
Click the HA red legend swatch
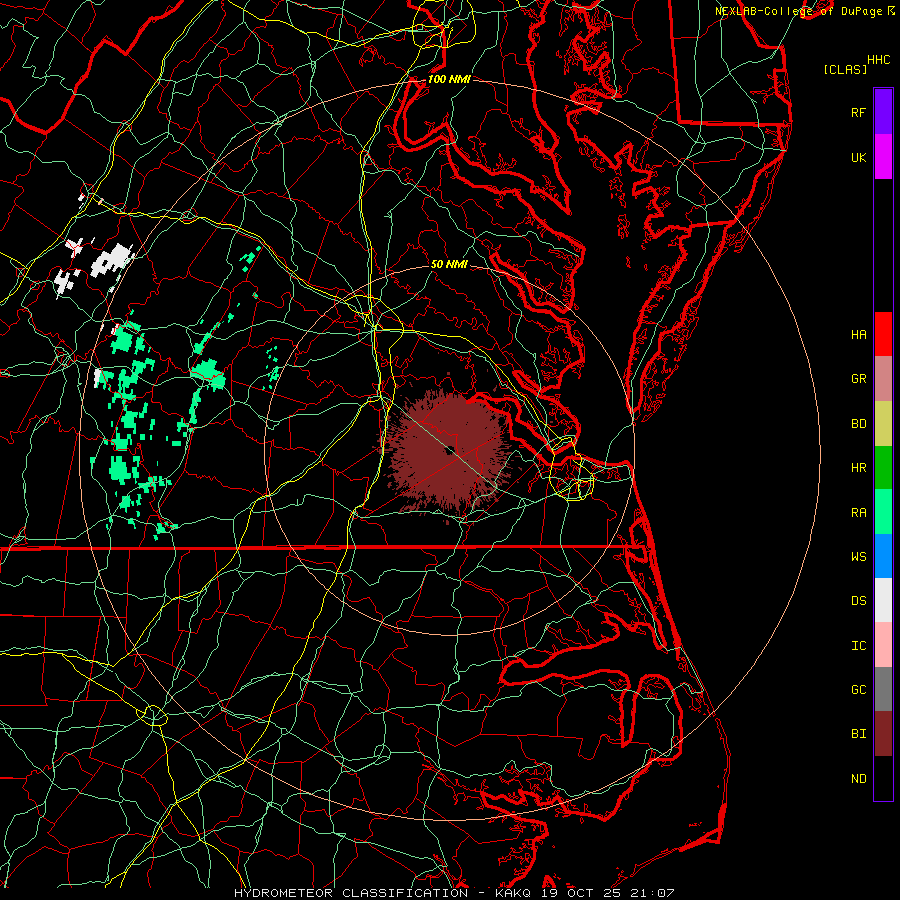[x=883, y=334]
